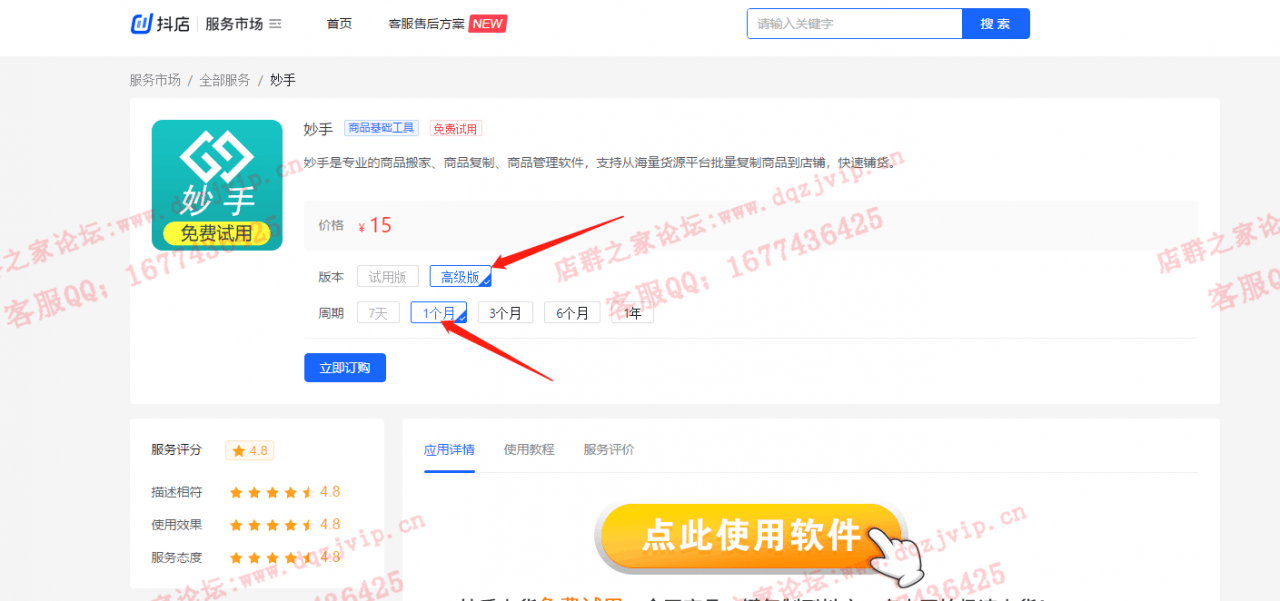
Task: Click the 抖店 logo icon
Action: tap(141, 24)
